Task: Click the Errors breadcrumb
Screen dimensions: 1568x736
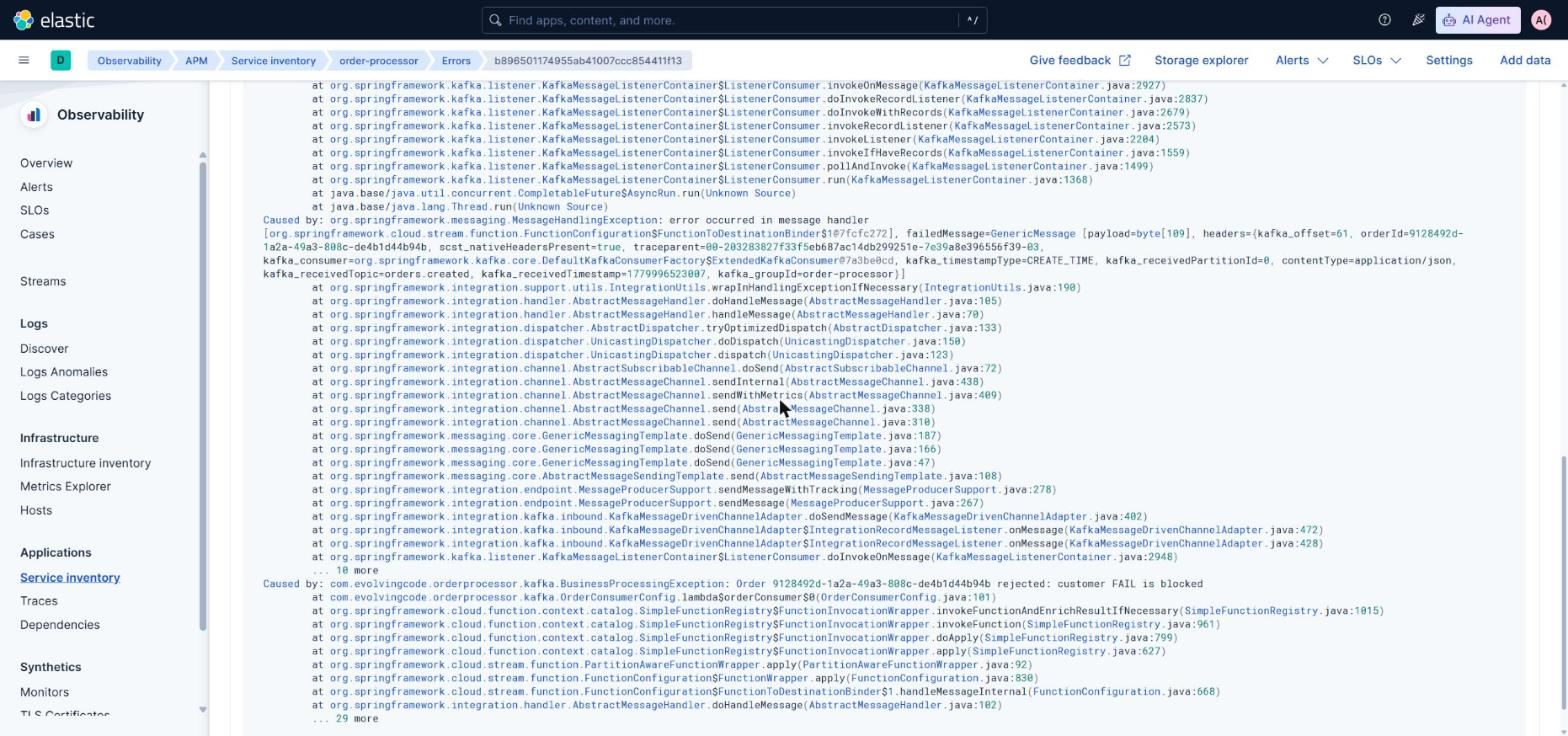Action: (x=456, y=61)
